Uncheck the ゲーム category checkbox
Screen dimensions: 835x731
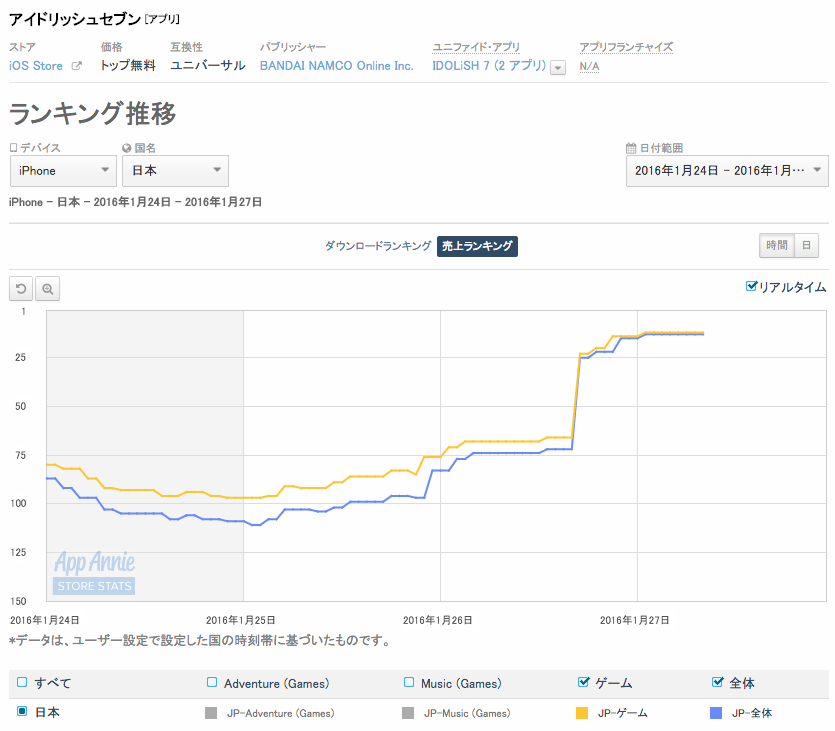584,682
